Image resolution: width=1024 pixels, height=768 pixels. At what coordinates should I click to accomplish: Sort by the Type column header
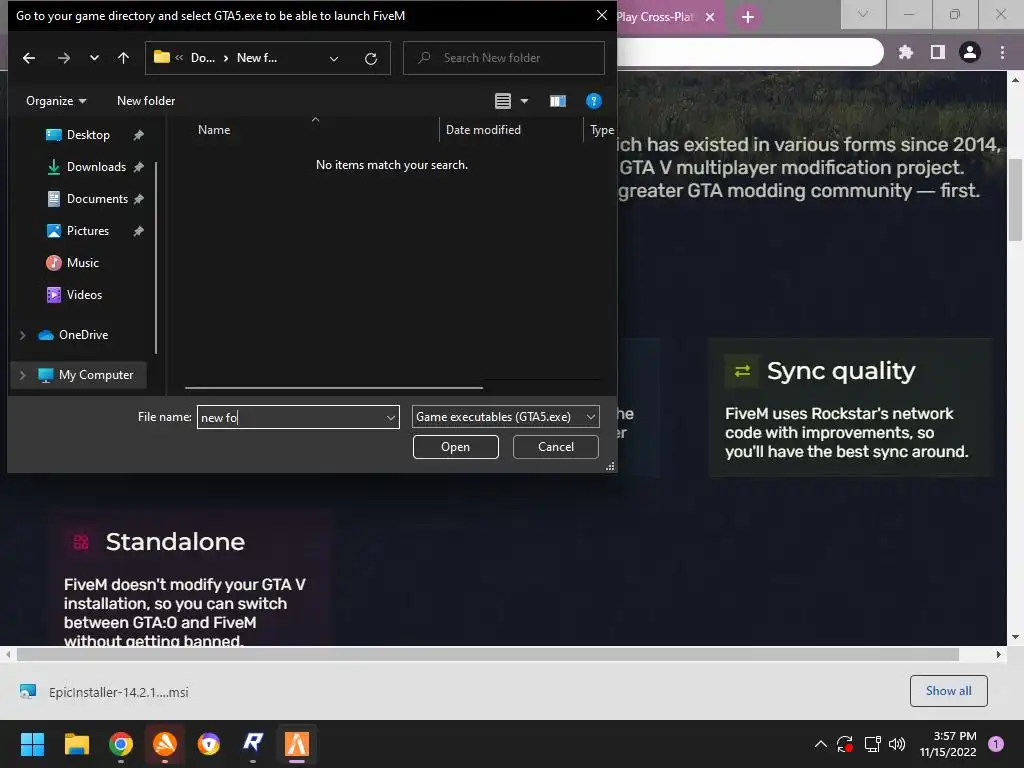[601, 130]
